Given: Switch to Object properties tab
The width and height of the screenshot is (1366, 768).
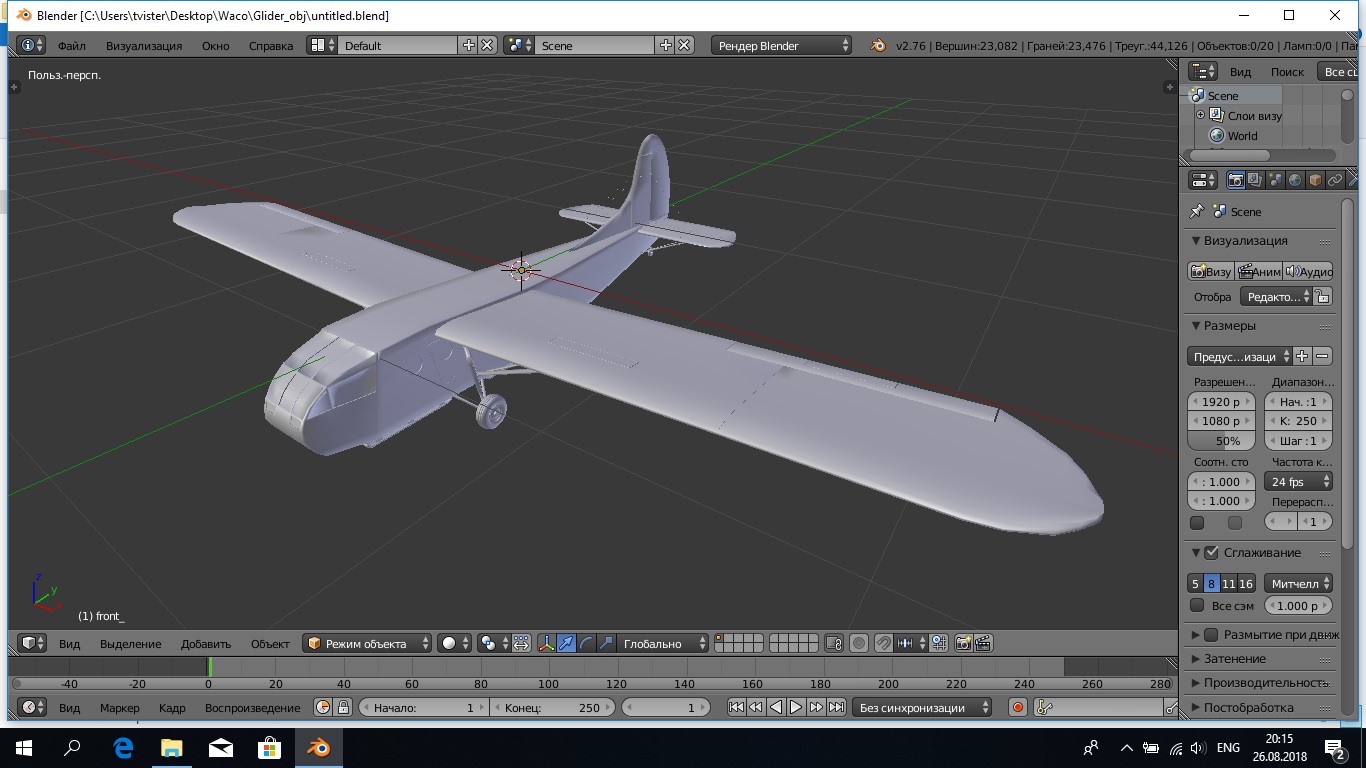Looking at the screenshot, I should 1315,180.
